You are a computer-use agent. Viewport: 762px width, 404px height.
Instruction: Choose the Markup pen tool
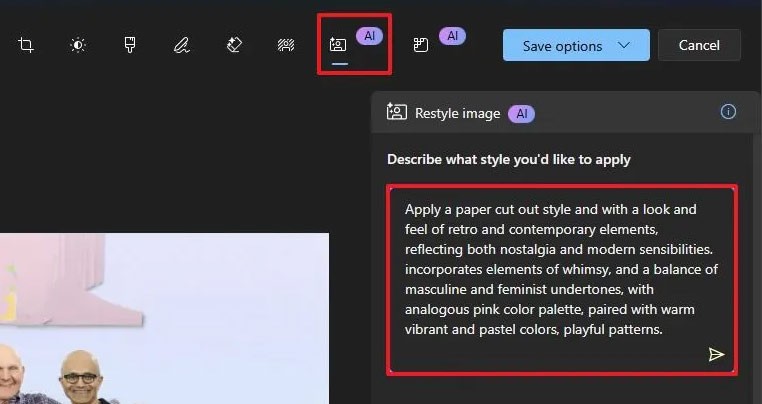(x=182, y=45)
